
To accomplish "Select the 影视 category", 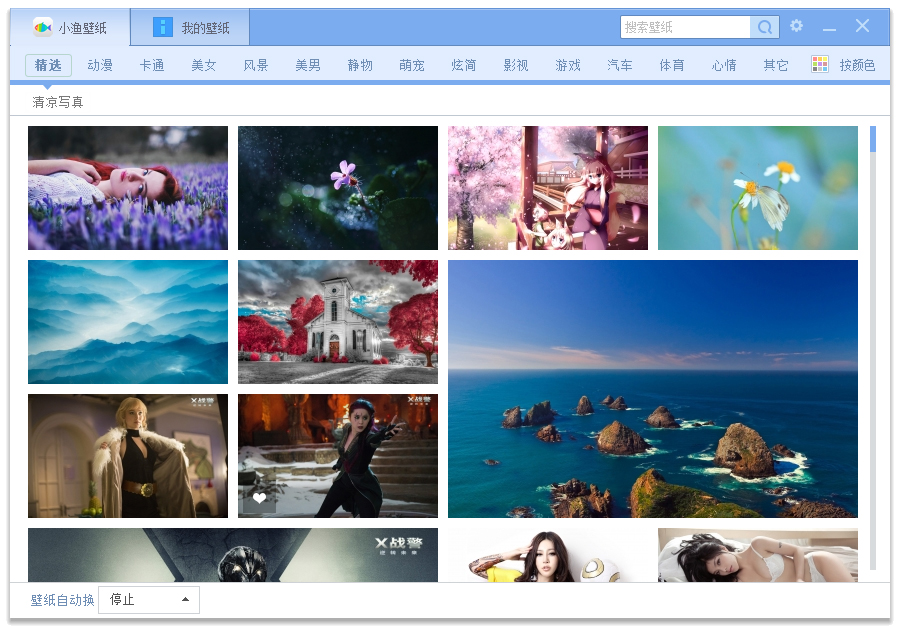I will (x=516, y=65).
